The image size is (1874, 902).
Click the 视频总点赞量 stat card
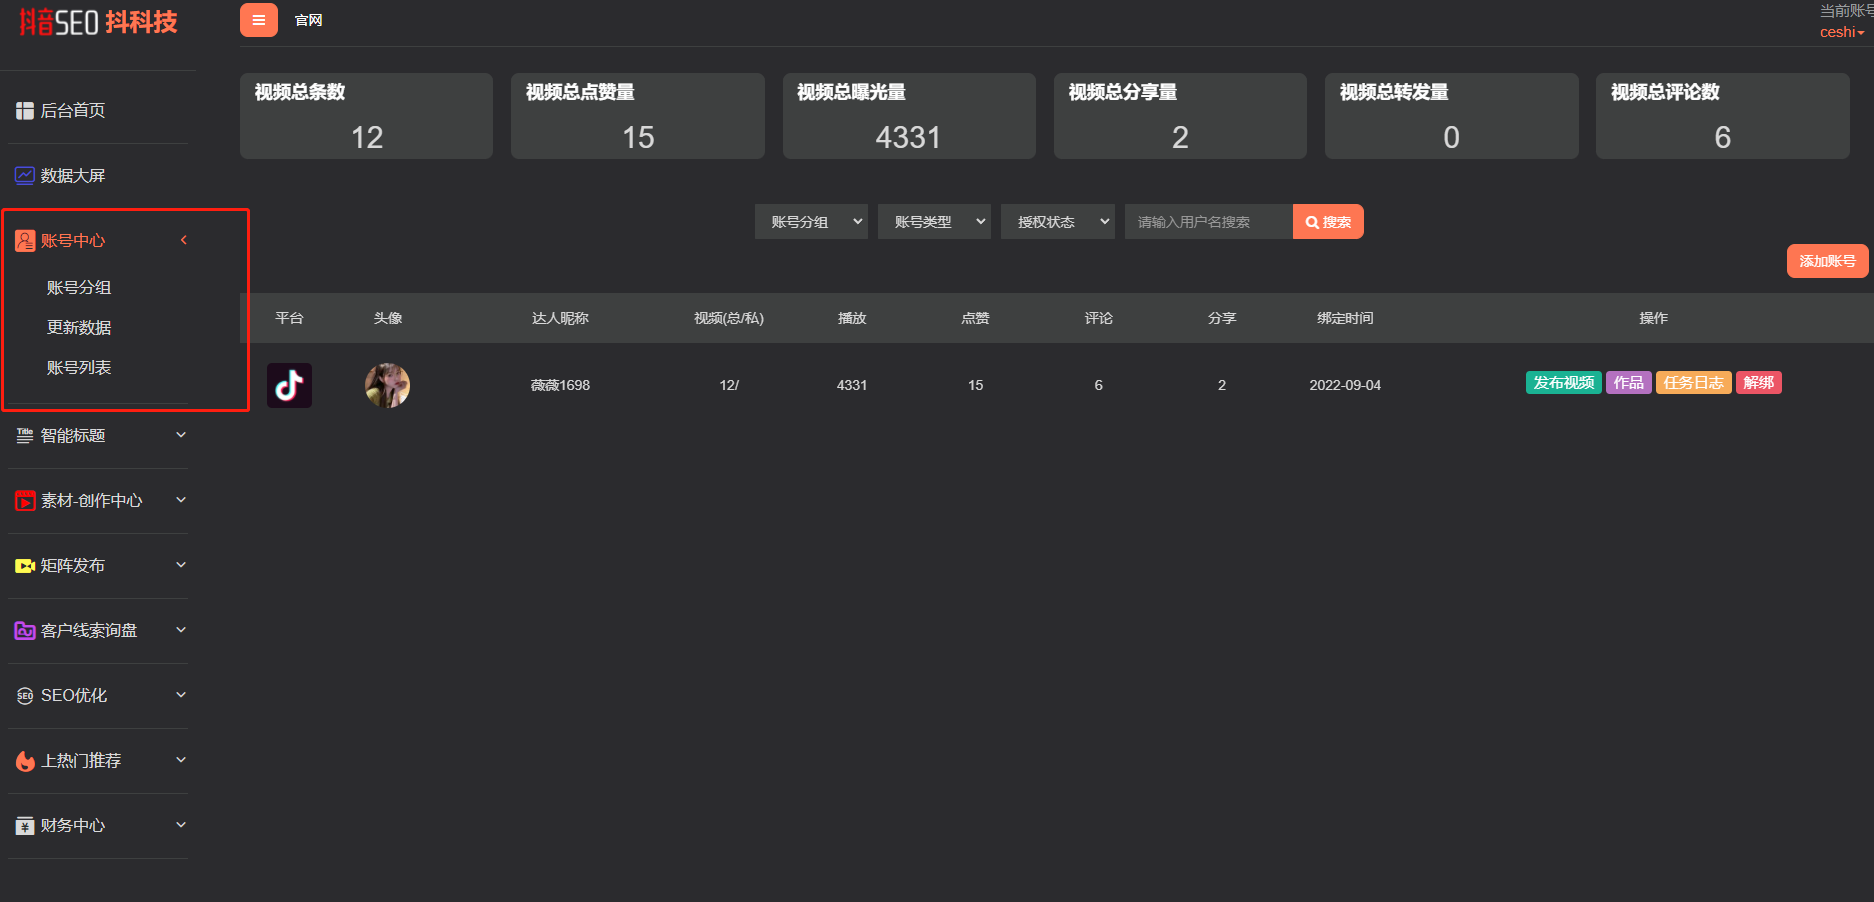click(638, 116)
